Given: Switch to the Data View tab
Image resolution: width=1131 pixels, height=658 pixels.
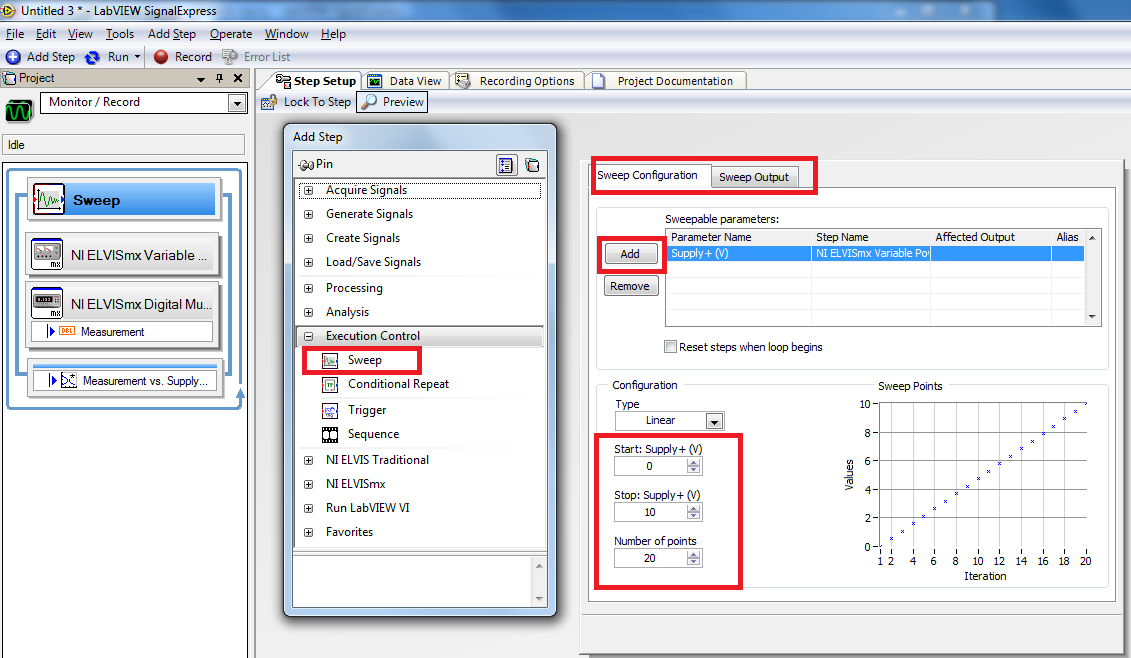Looking at the screenshot, I should pyautogui.click(x=406, y=81).
